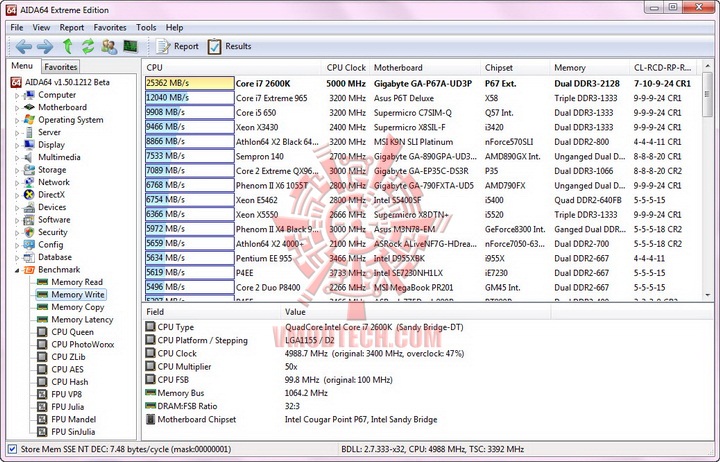Sort by the CPU Clock column header

345,68
